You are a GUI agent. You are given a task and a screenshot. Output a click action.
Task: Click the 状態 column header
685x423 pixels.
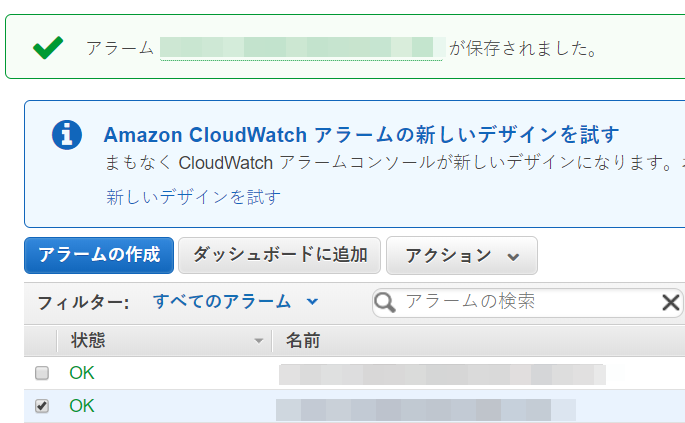[x=88, y=341]
